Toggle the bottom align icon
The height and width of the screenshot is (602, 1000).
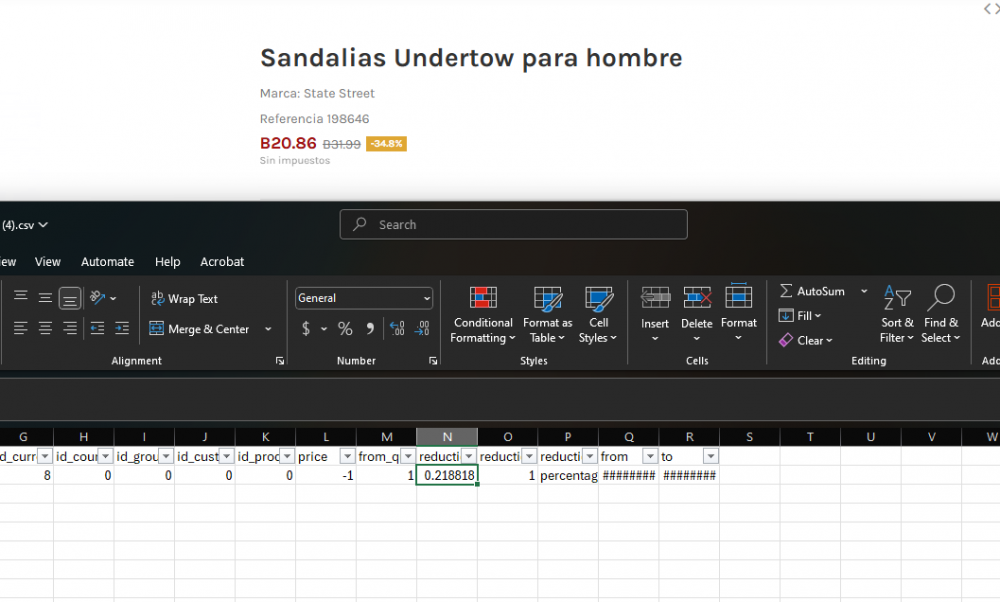coord(70,298)
